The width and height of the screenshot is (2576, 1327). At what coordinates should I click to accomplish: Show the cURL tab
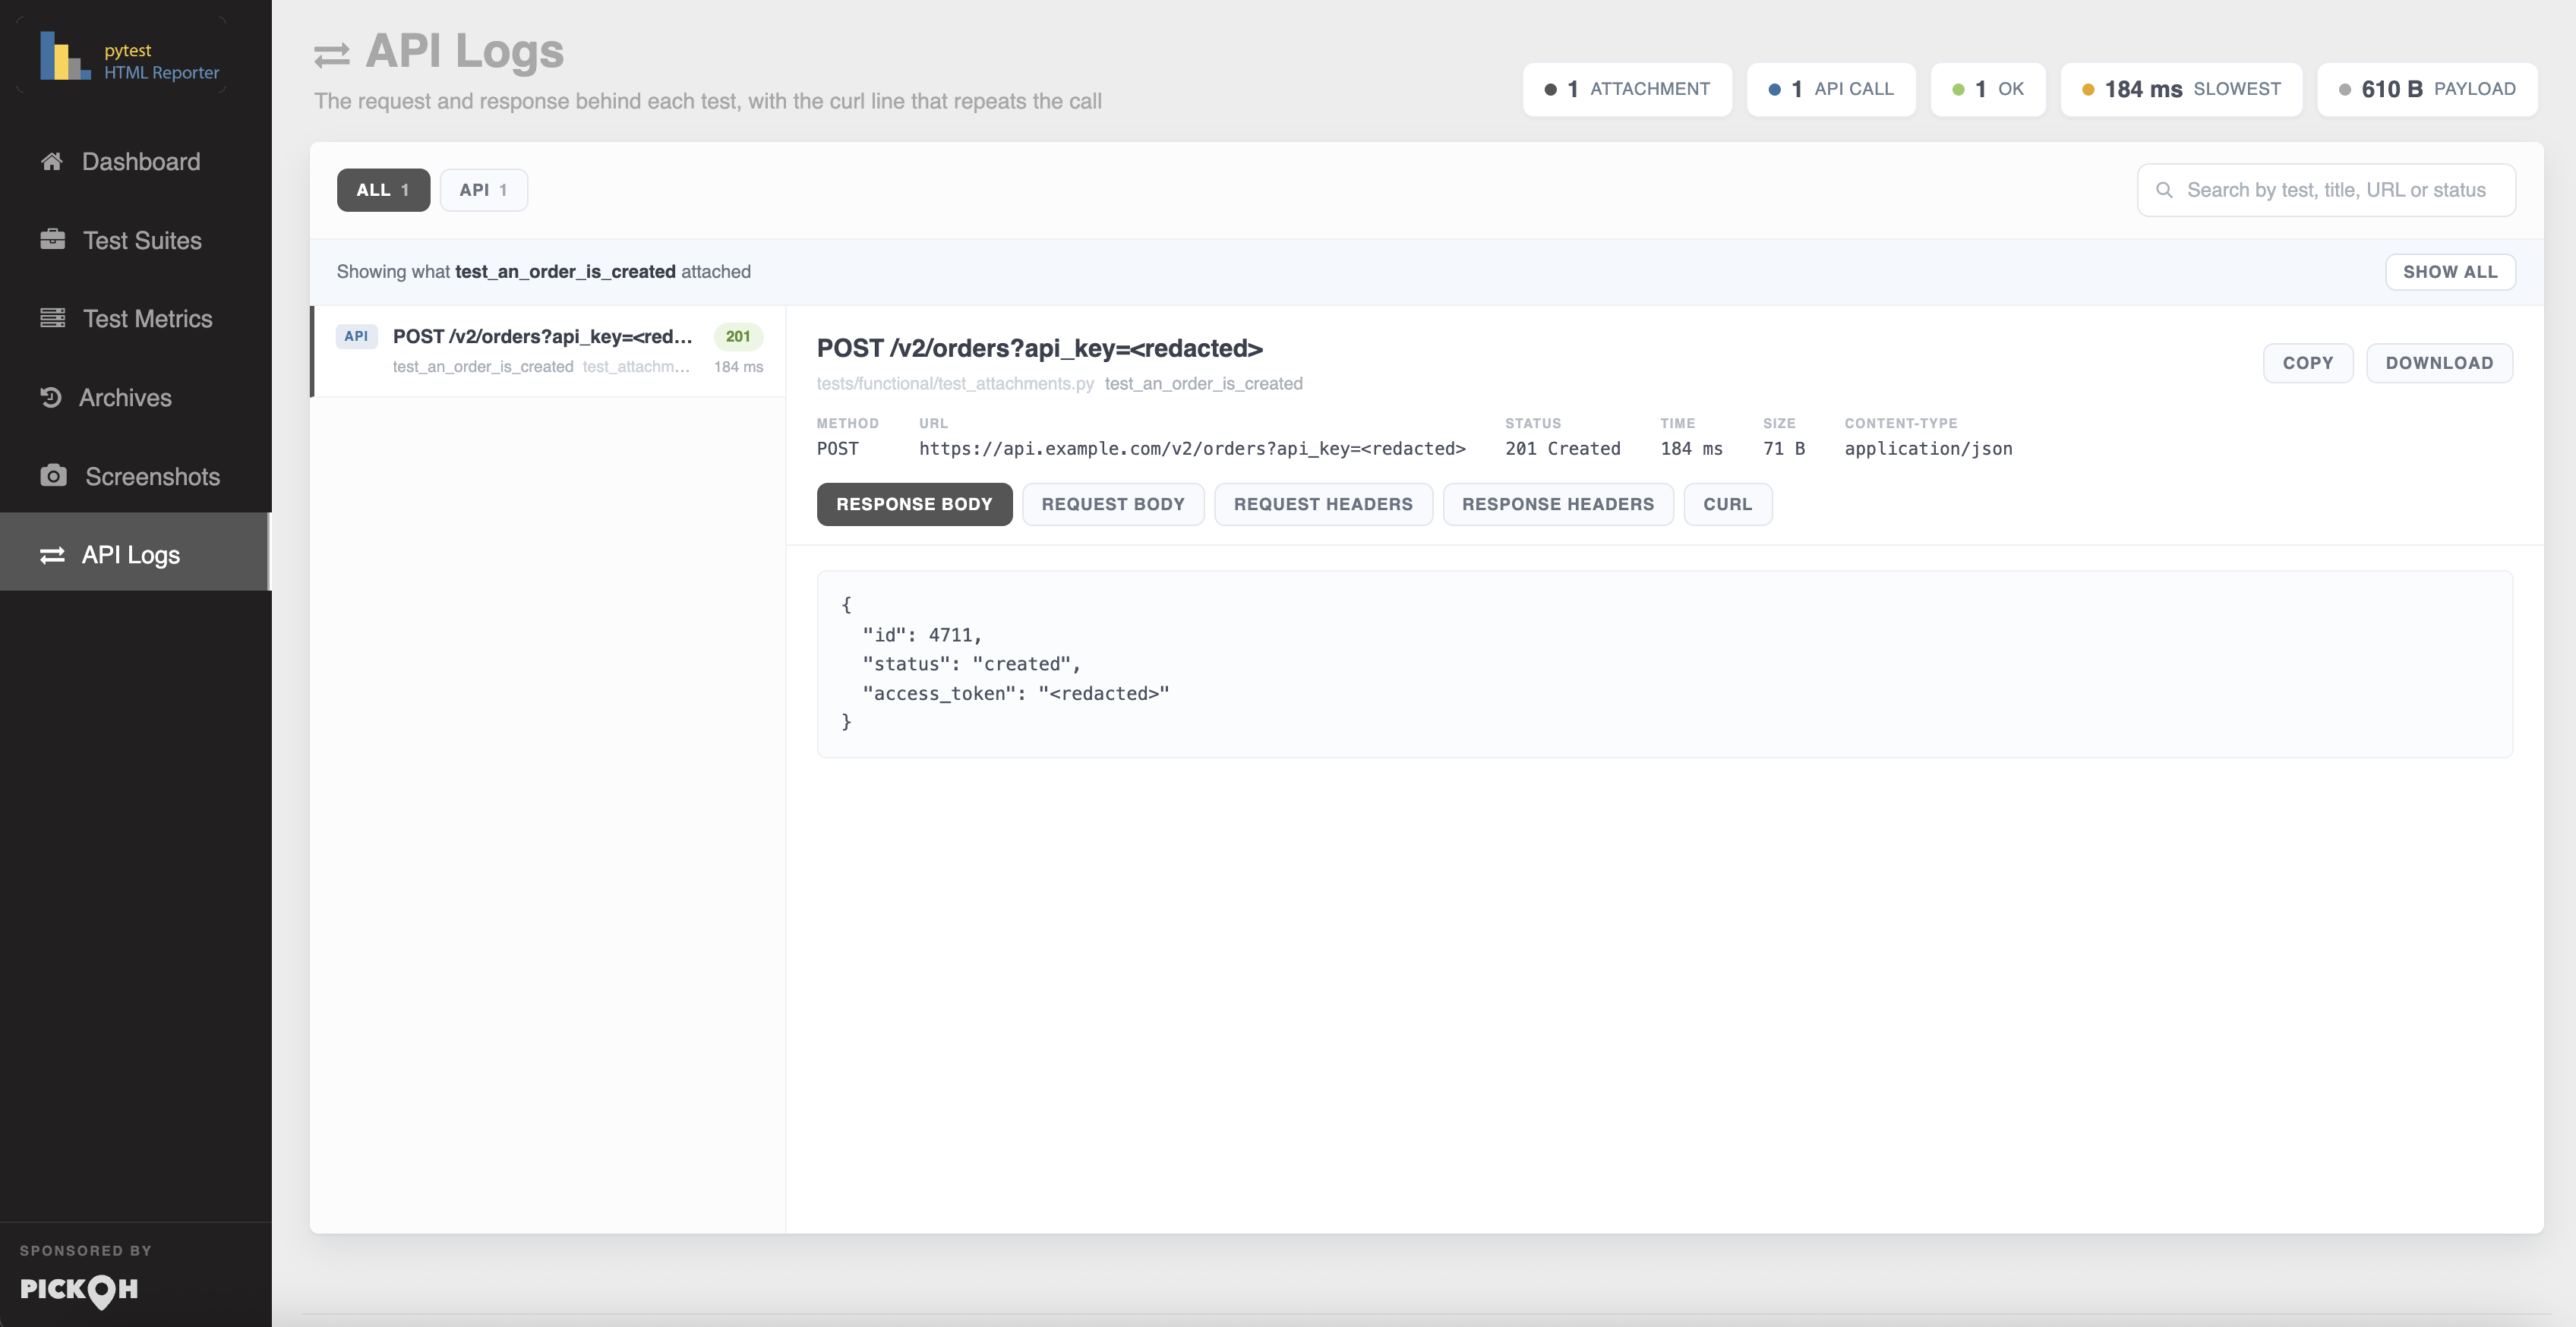(1728, 504)
